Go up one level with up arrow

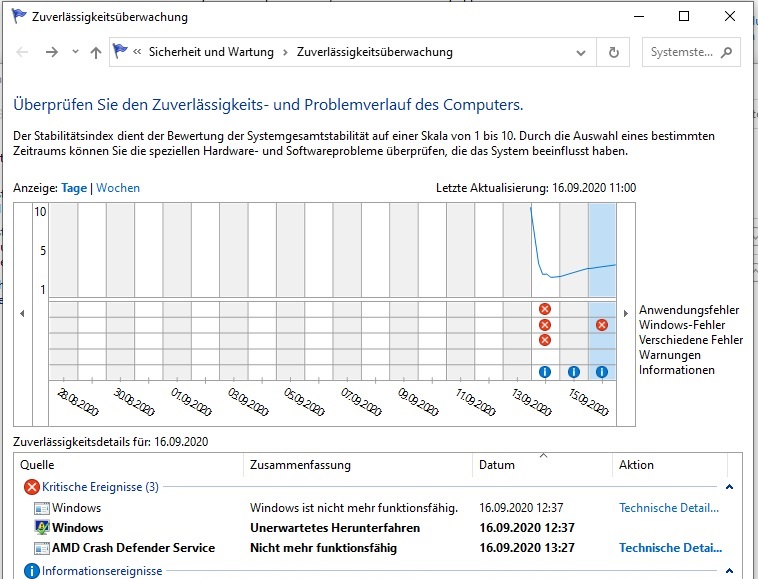tap(96, 52)
